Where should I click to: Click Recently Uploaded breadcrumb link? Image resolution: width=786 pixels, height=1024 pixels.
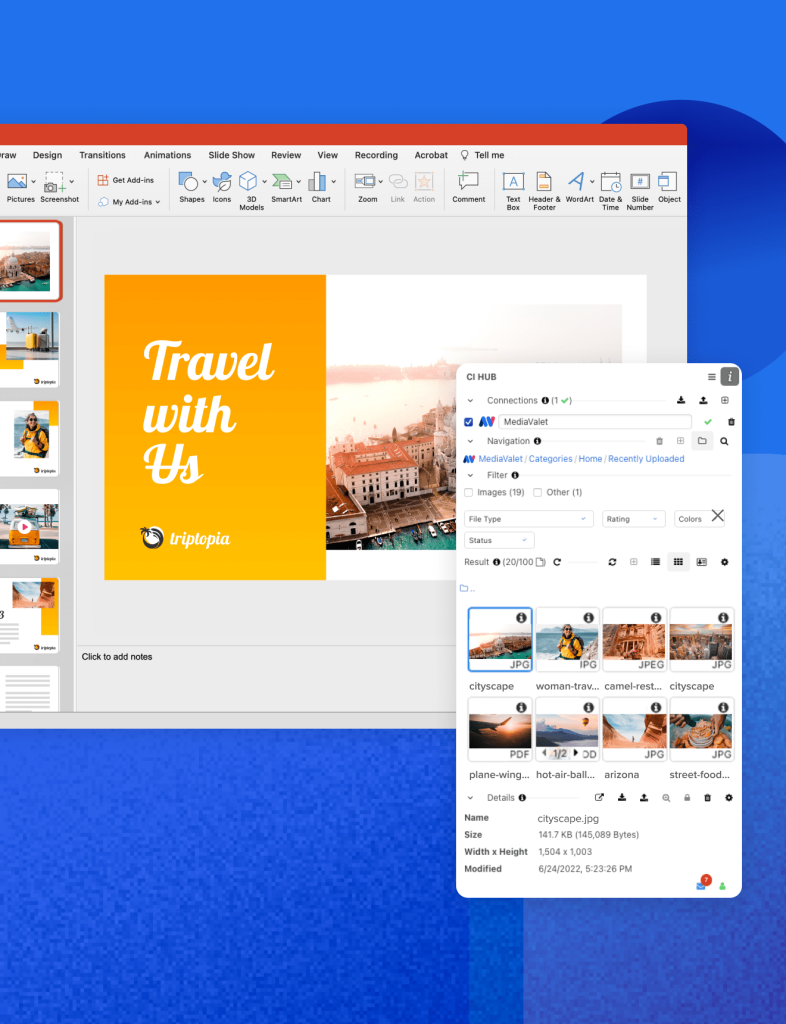(x=646, y=459)
